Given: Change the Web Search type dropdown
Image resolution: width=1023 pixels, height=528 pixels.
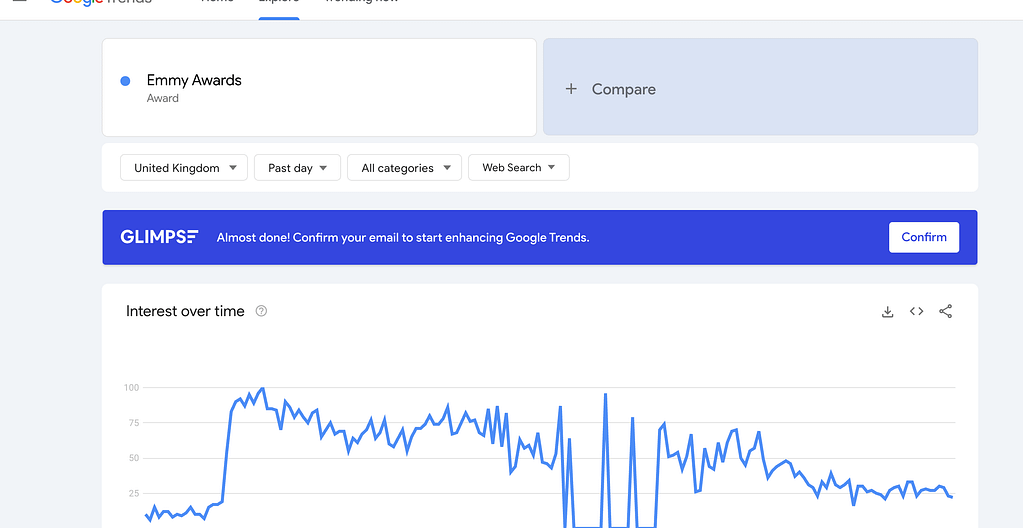Looking at the screenshot, I should 518,168.
